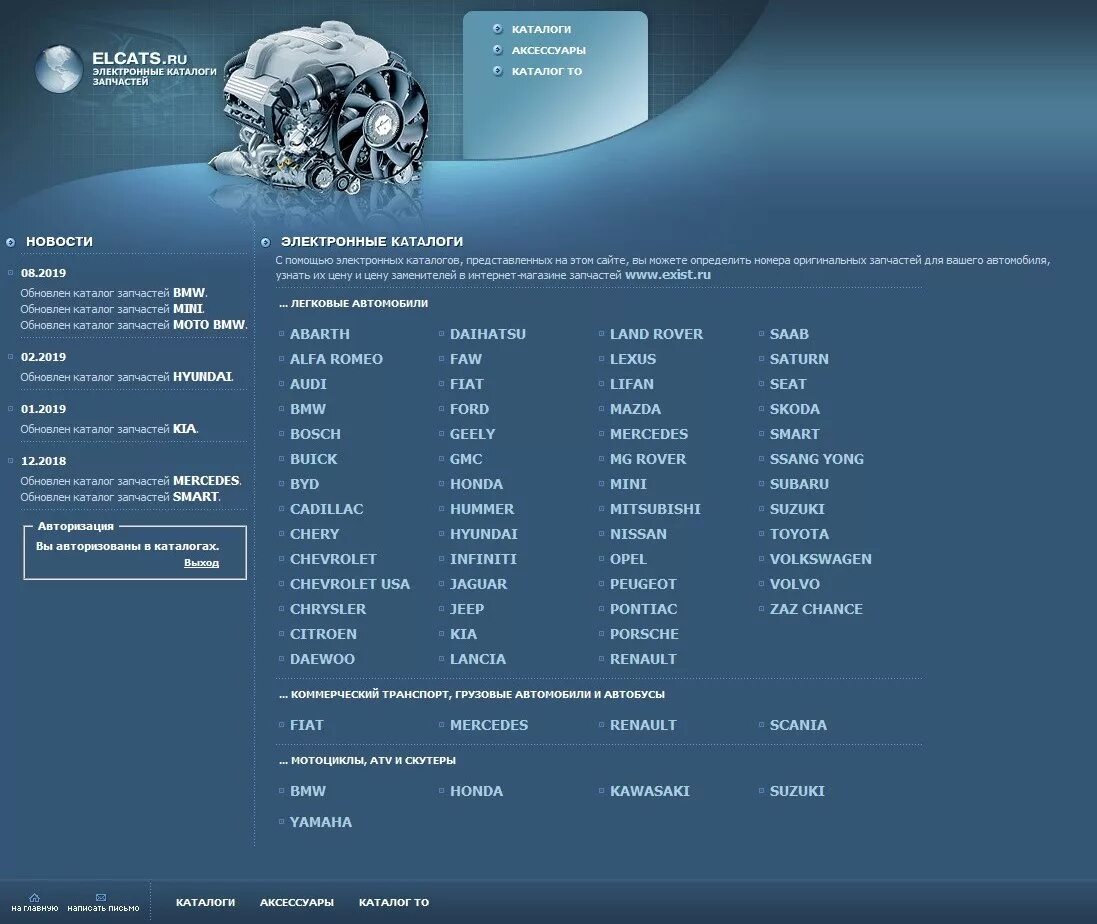Click the ELCATS.RU globe logo
The width and height of the screenshot is (1097, 924).
59,69
